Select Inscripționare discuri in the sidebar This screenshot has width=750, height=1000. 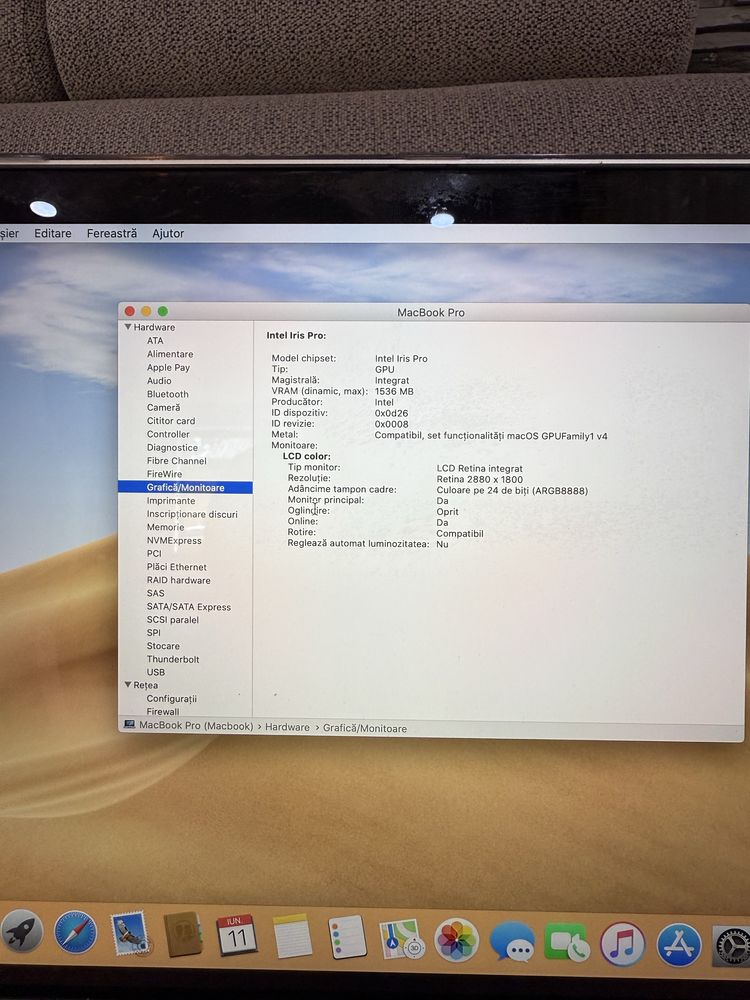tap(192, 514)
